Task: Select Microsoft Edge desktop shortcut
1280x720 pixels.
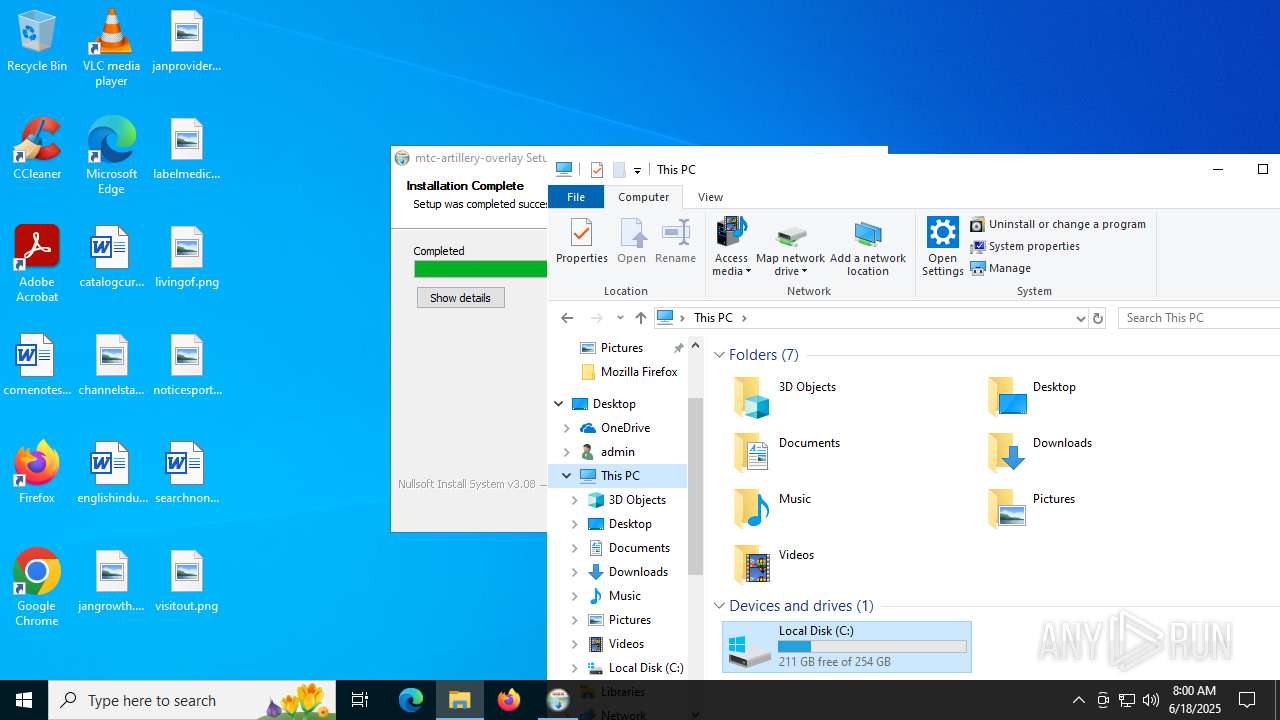Action: click(111, 156)
